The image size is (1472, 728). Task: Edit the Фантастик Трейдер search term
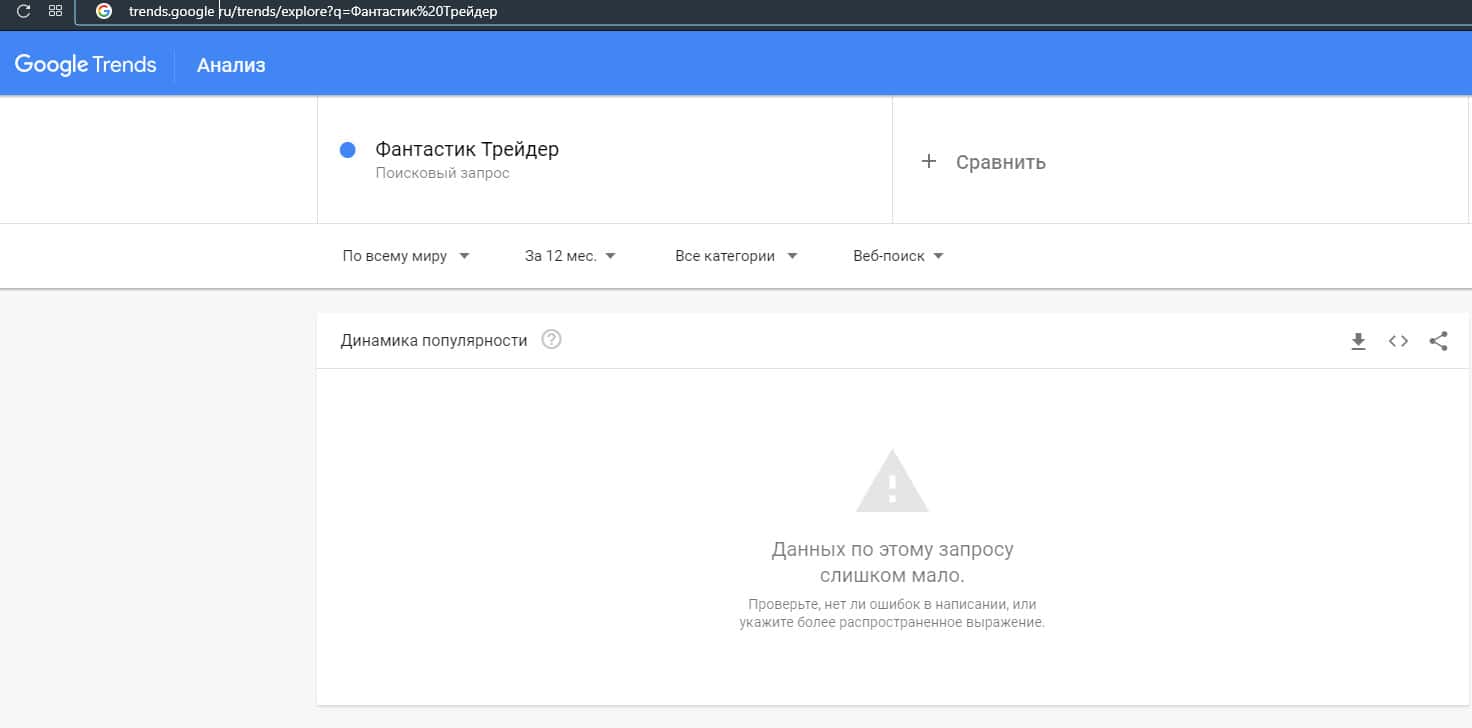[467, 149]
